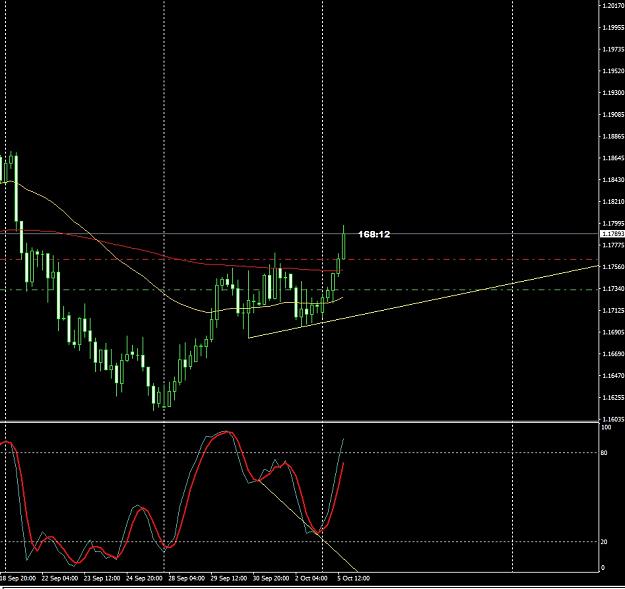Select price axis value 1.17560
The height and width of the screenshot is (589, 625).
613,267
